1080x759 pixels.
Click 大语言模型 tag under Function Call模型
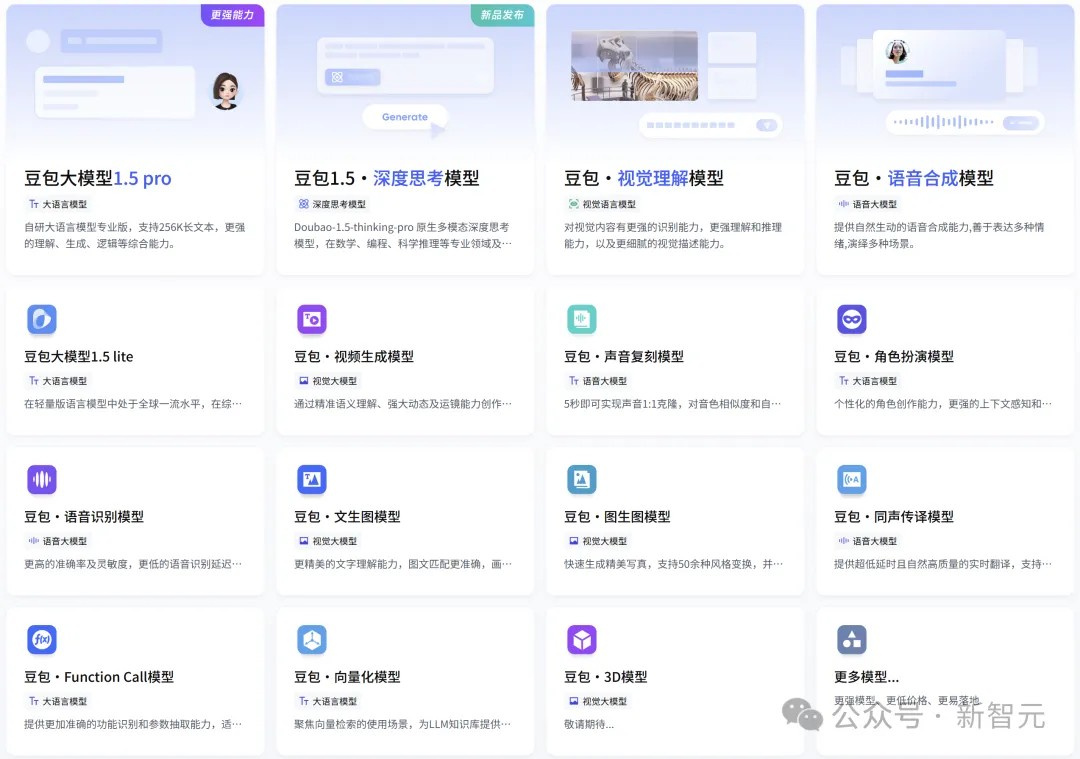[58, 701]
